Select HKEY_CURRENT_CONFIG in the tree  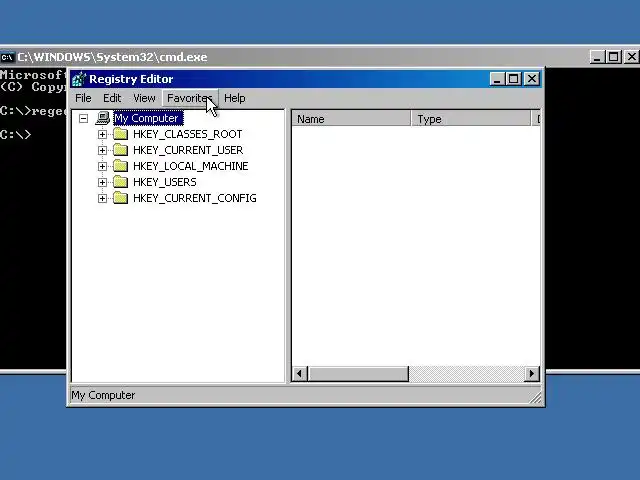(195, 198)
